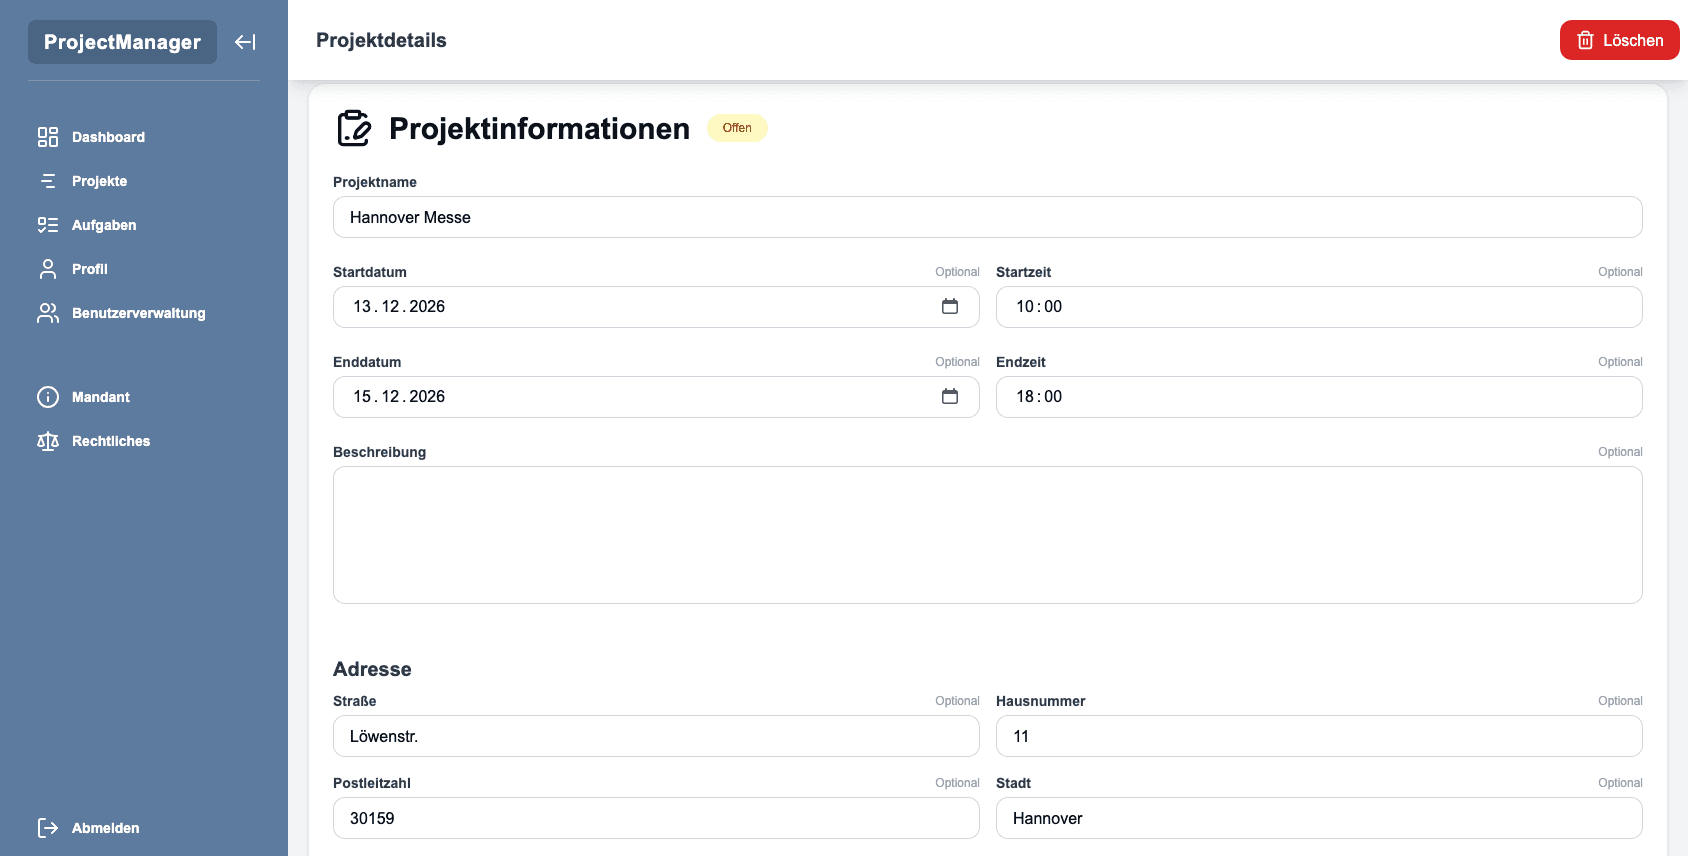This screenshot has height=856, width=1688.
Task: Focus the Projektname input field
Action: pyautogui.click(x=987, y=217)
